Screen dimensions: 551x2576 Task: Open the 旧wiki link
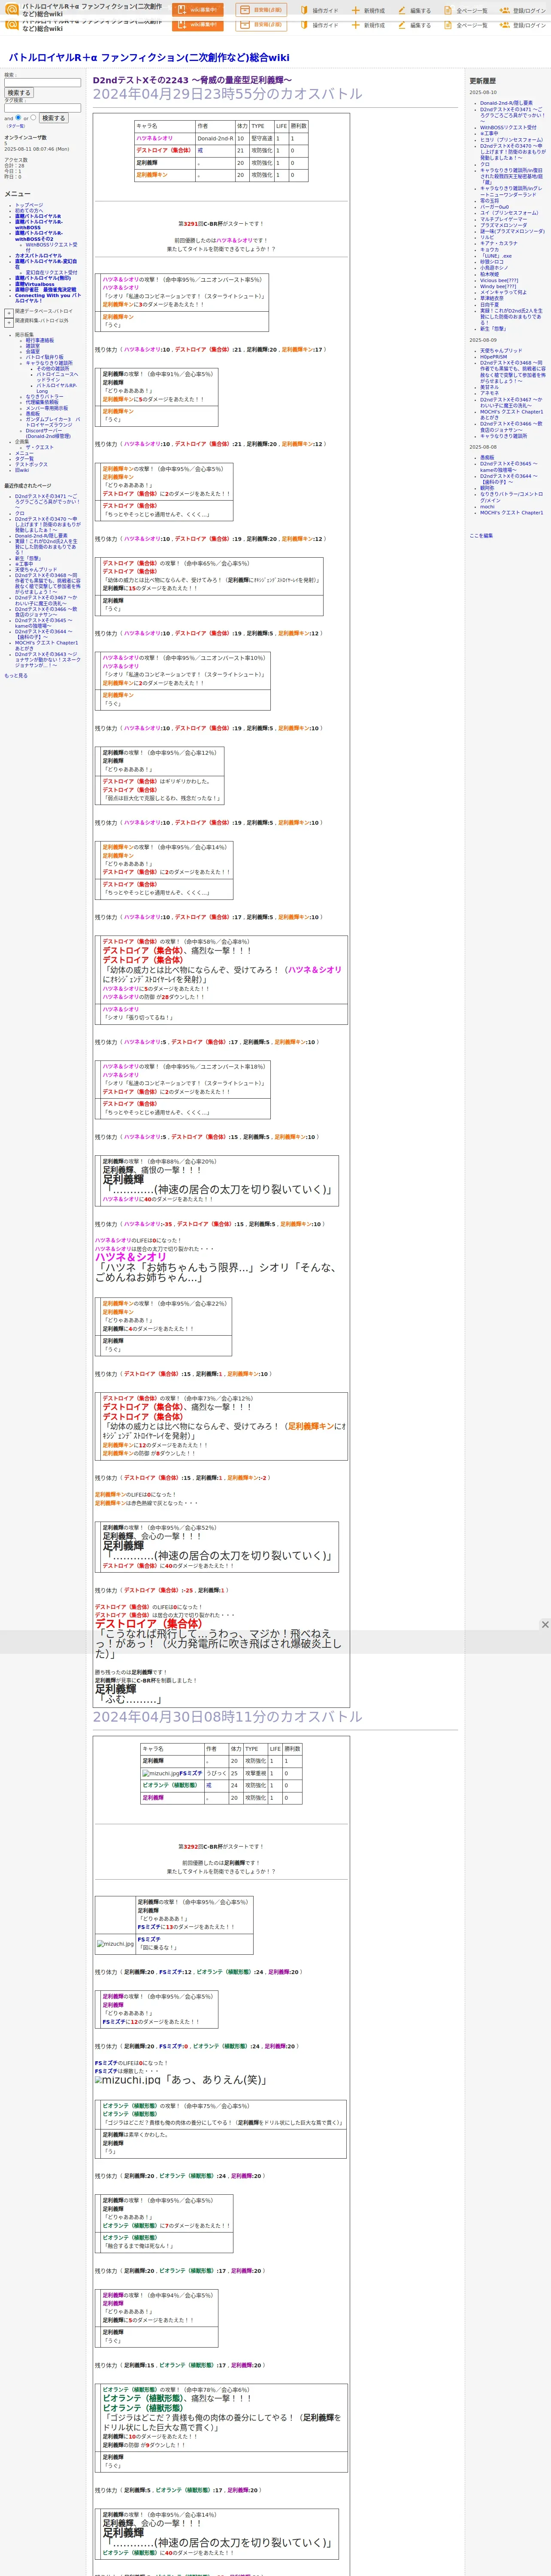coord(22,470)
